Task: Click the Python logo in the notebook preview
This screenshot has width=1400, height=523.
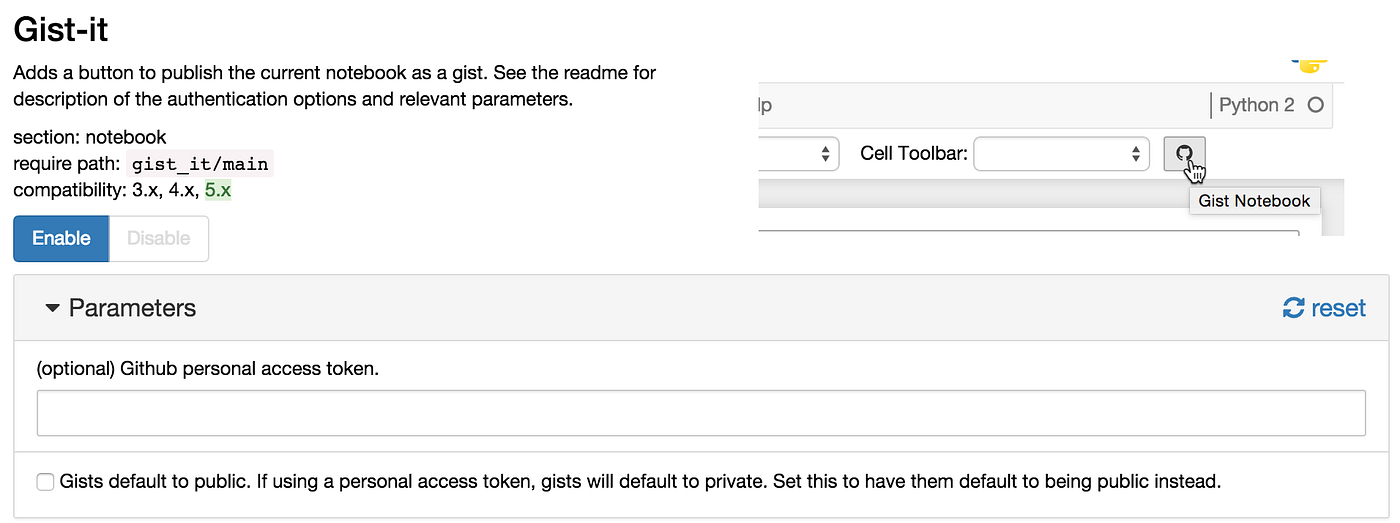Action: [1309, 65]
